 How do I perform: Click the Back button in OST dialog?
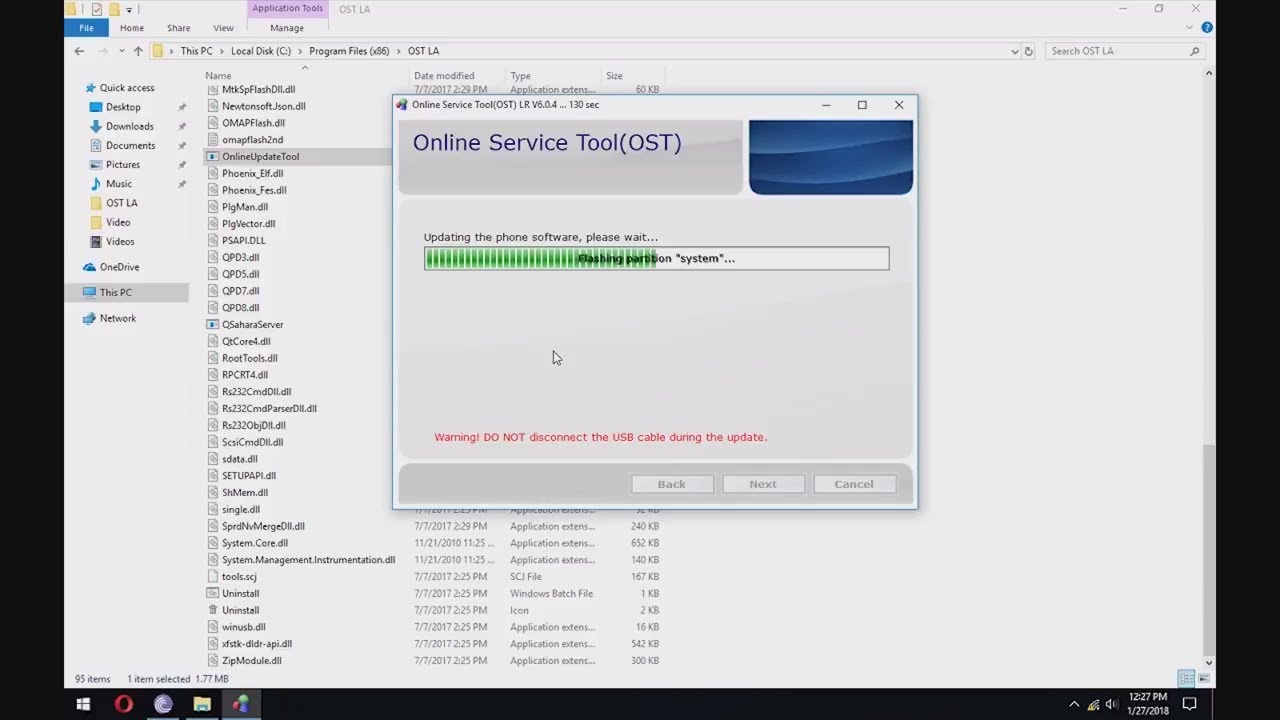672,484
